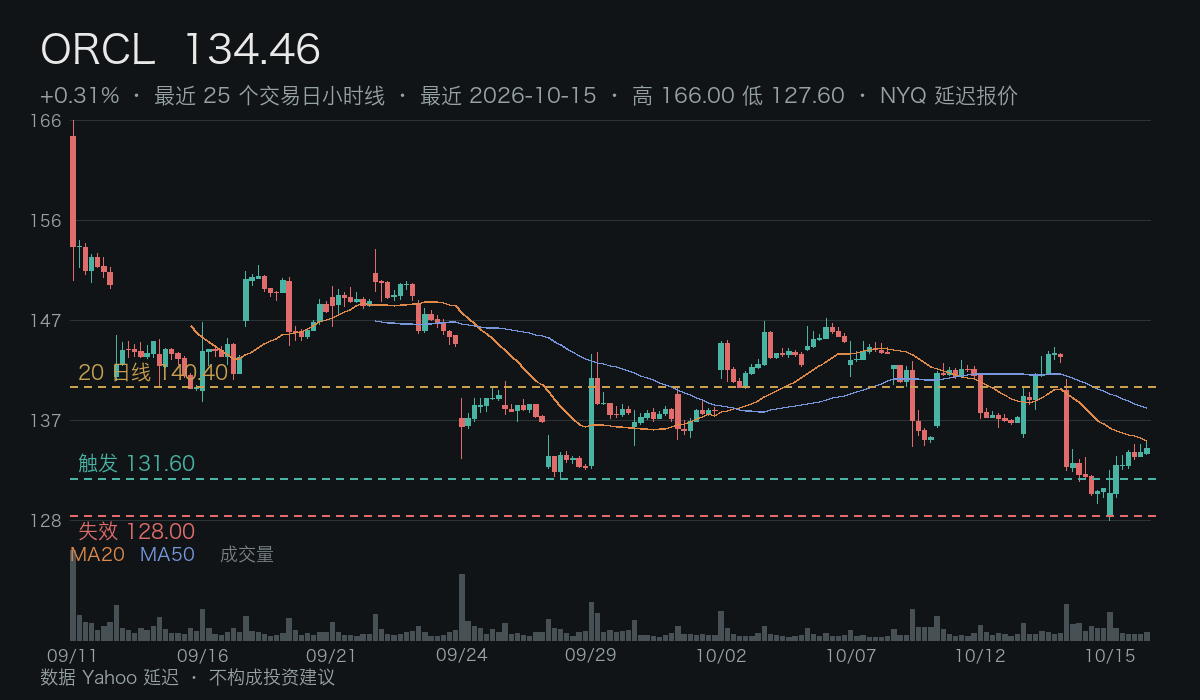This screenshot has width=1200, height=700.
Task: Click the ORCL ticker symbol title
Action: [x=98, y=49]
